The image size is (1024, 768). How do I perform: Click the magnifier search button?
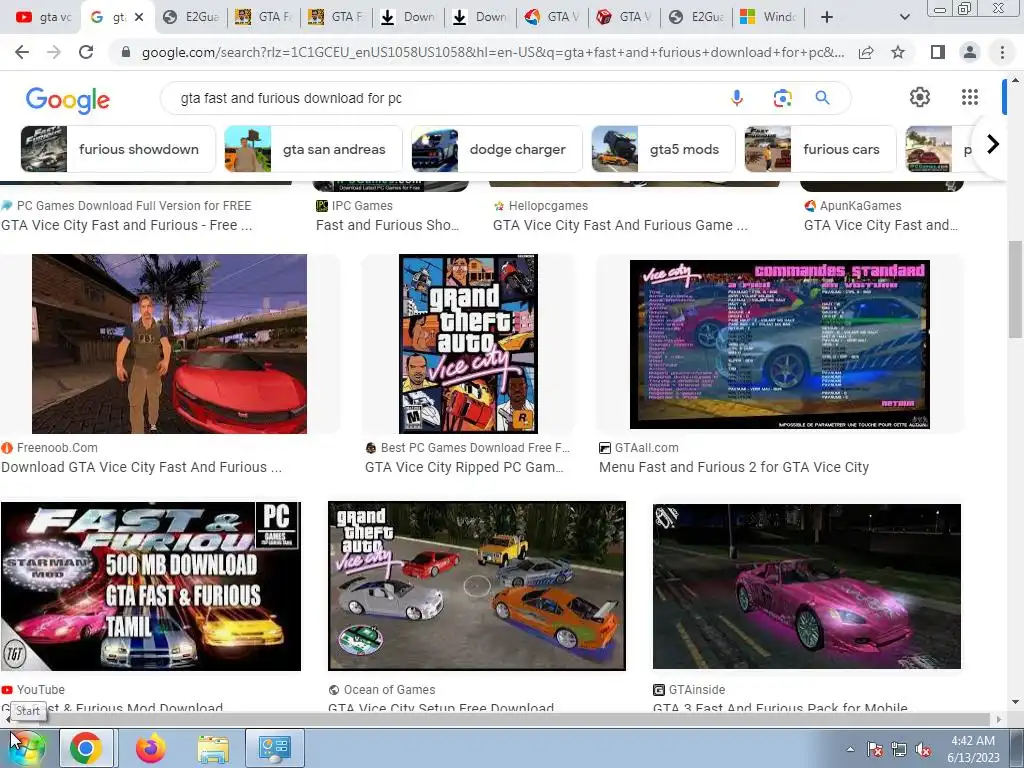click(x=822, y=98)
